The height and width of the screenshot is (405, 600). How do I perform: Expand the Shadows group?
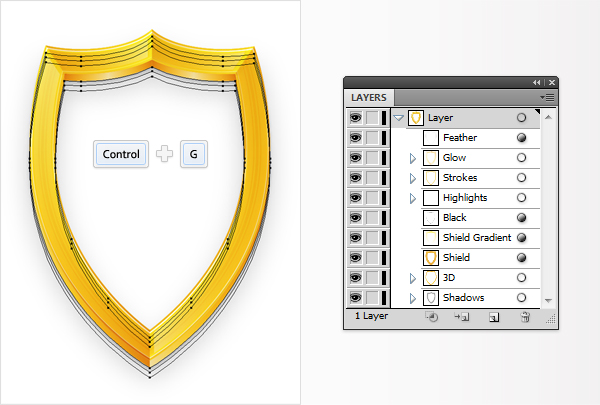coord(412,298)
